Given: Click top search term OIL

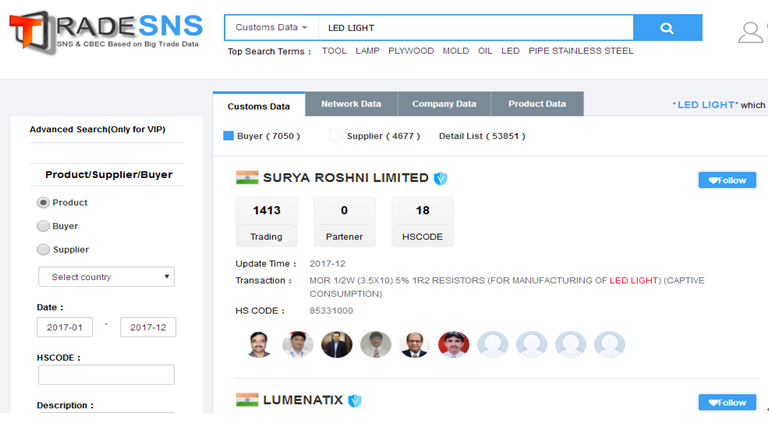Looking at the screenshot, I should click(485, 51).
